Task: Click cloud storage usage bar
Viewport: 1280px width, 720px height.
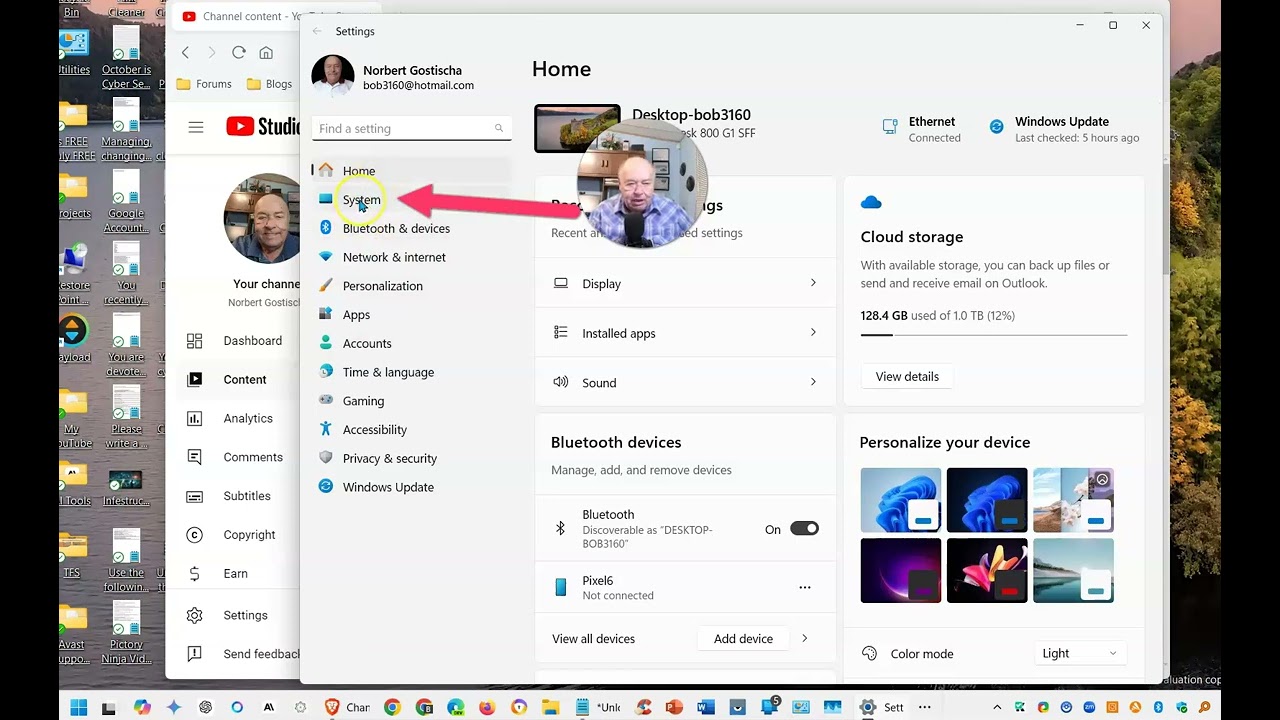Action: [x=994, y=335]
